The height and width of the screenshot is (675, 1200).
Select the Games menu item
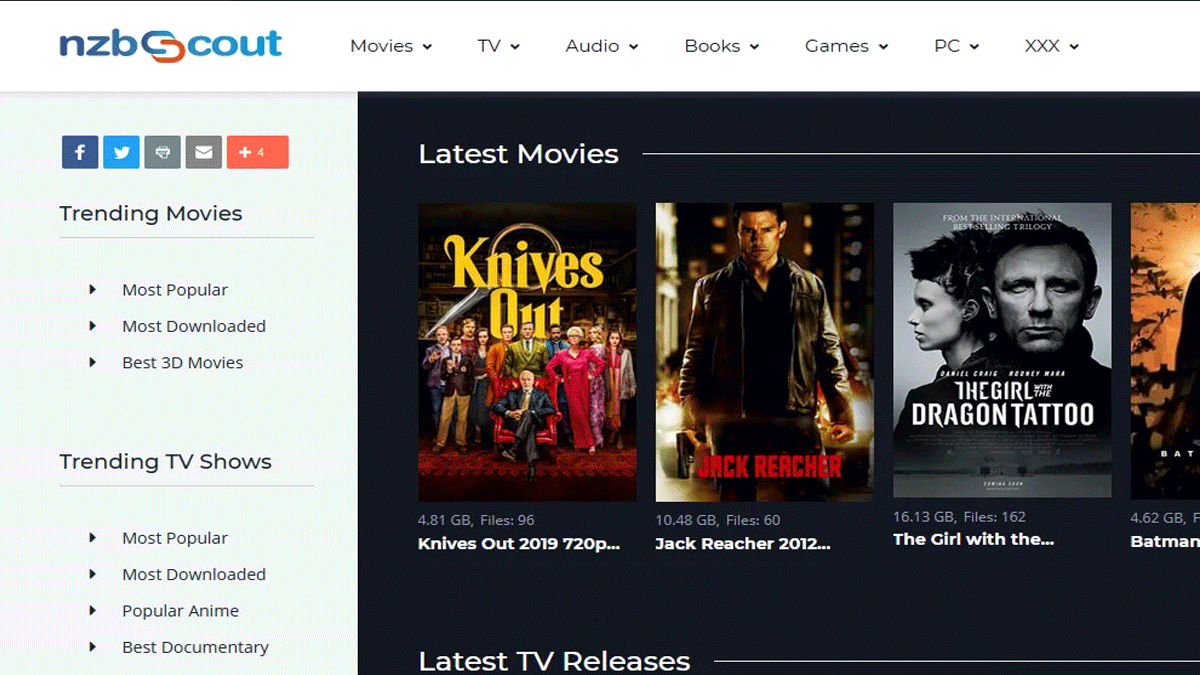pyautogui.click(x=846, y=46)
